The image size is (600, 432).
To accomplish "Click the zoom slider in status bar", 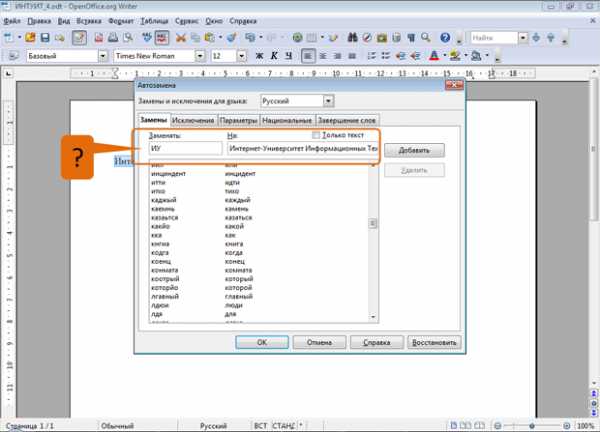I will pyautogui.click(x=532, y=425).
